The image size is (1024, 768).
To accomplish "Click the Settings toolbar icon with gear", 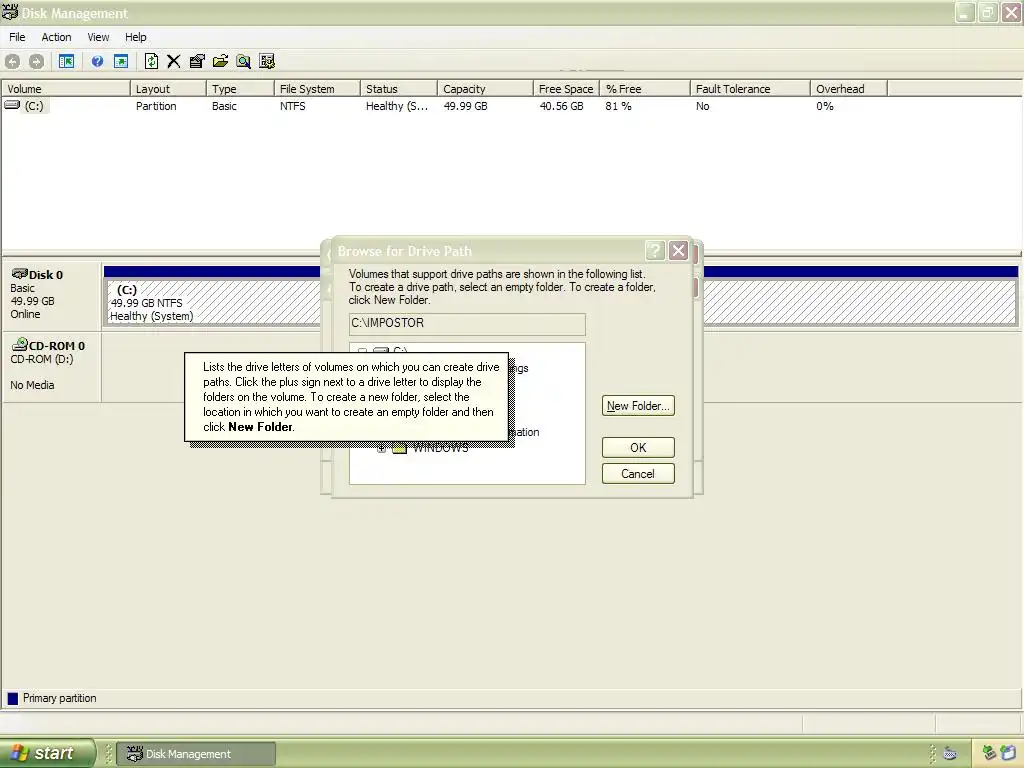I will [267, 61].
